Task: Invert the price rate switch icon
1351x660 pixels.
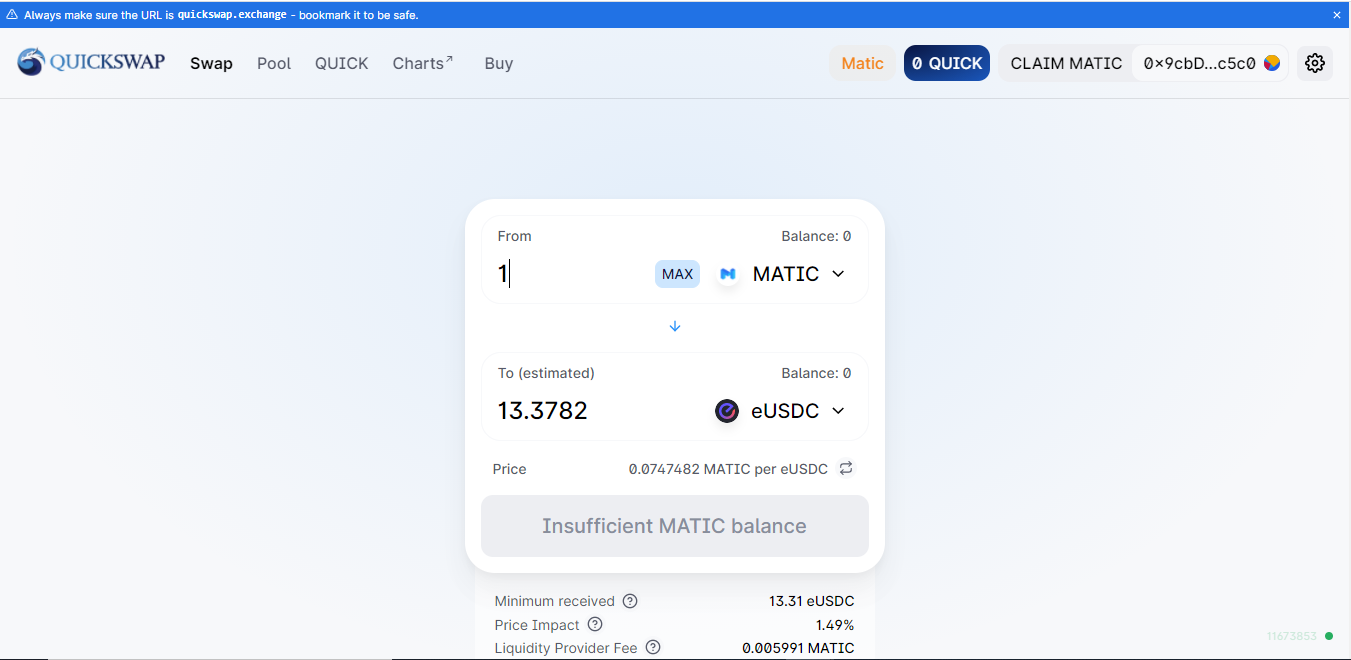Action: point(846,468)
